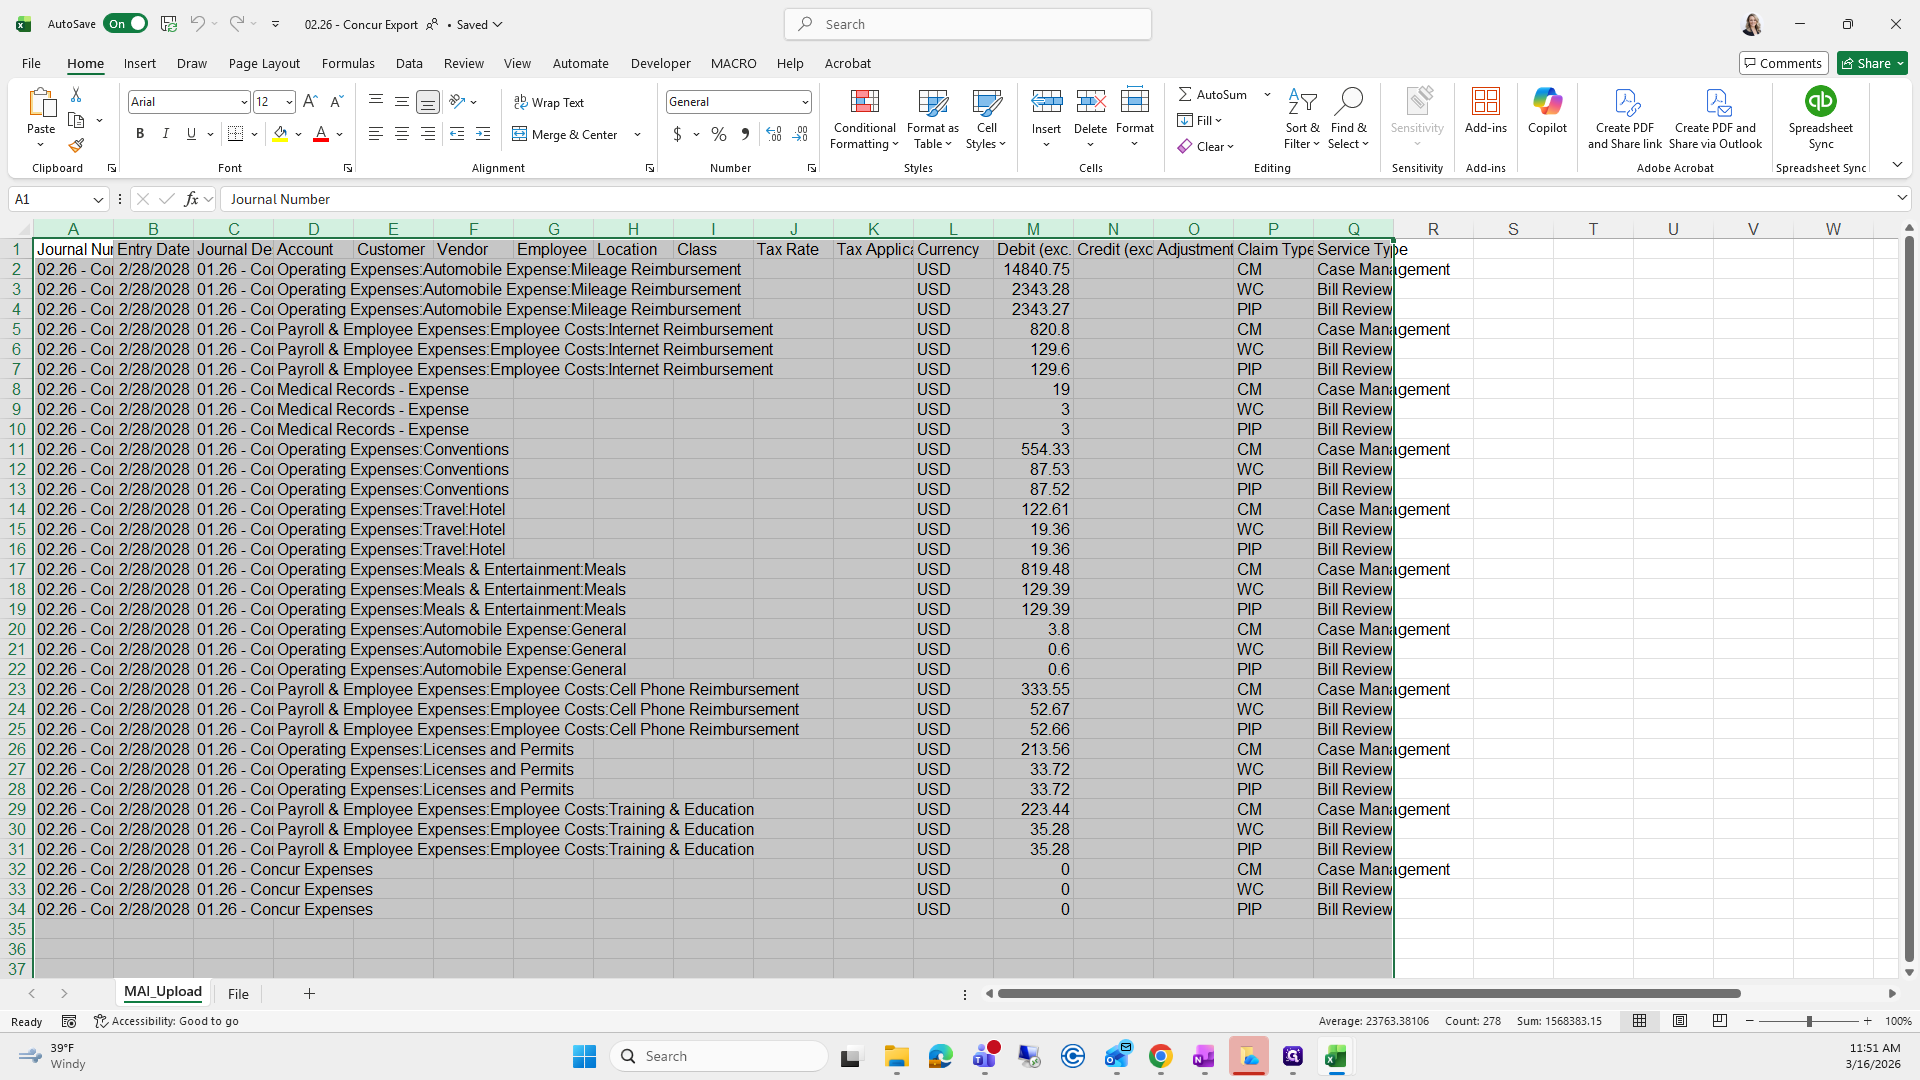Open the Comments pane button
1920x1080 pixels.
(1783, 63)
